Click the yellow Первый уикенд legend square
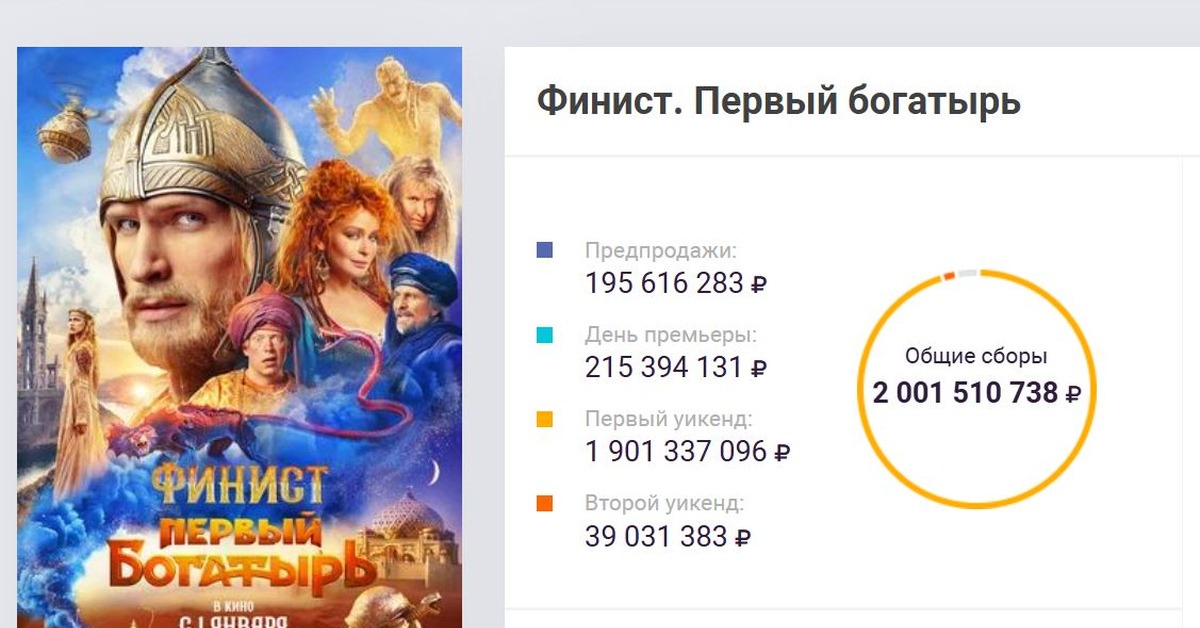1200x628 pixels. click(x=545, y=421)
